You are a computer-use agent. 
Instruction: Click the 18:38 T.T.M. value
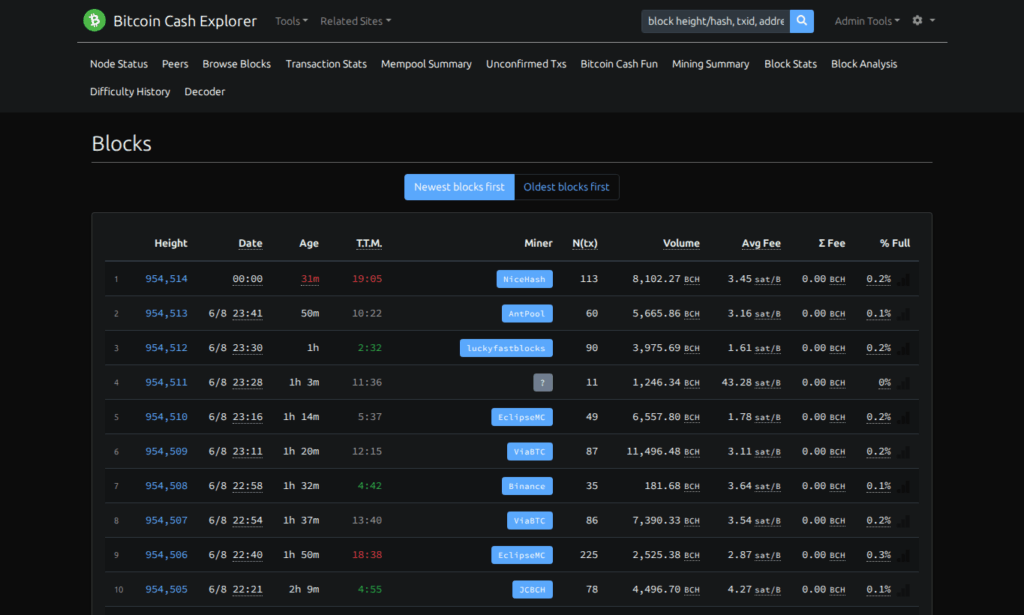pos(367,555)
